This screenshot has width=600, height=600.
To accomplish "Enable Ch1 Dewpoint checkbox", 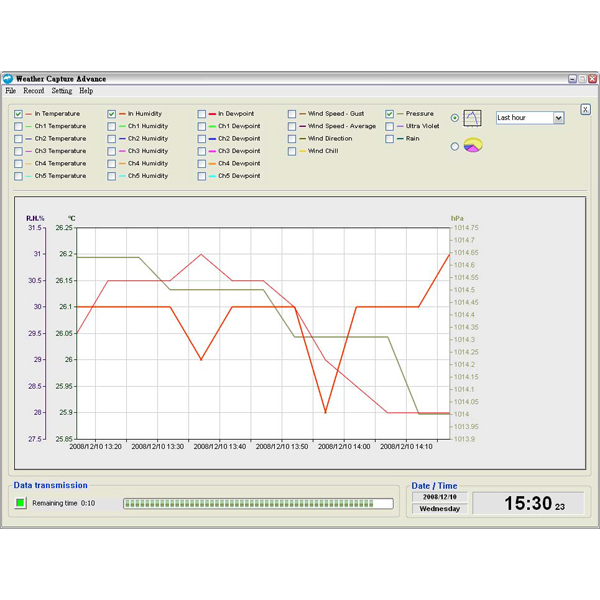I will click(x=202, y=126).
